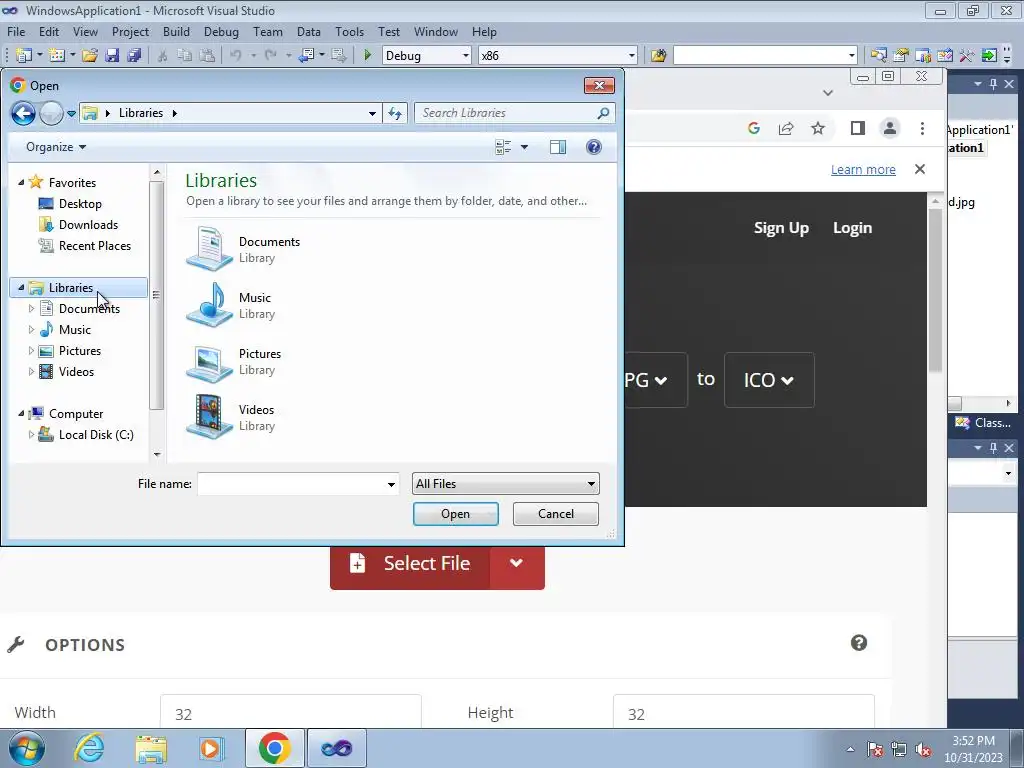Click the Open File icon in Visual Studio toolbar
Image resolution: width=1024 pixels, height=768 pixels.
pos(90,56)
